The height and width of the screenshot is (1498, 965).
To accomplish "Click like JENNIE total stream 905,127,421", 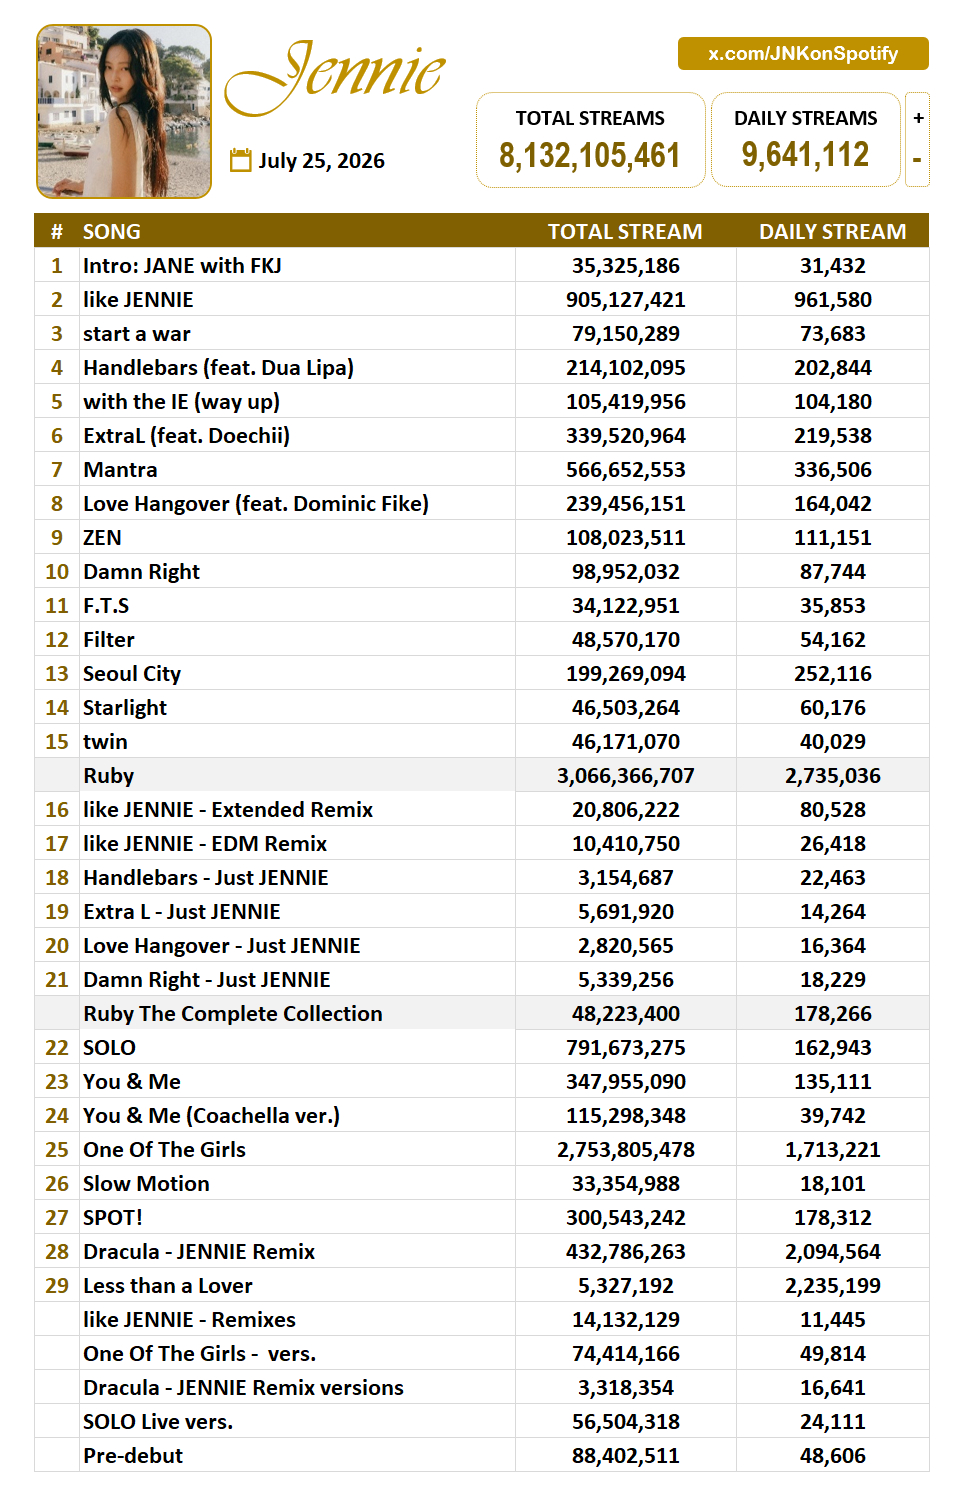I will coord(625,299).
